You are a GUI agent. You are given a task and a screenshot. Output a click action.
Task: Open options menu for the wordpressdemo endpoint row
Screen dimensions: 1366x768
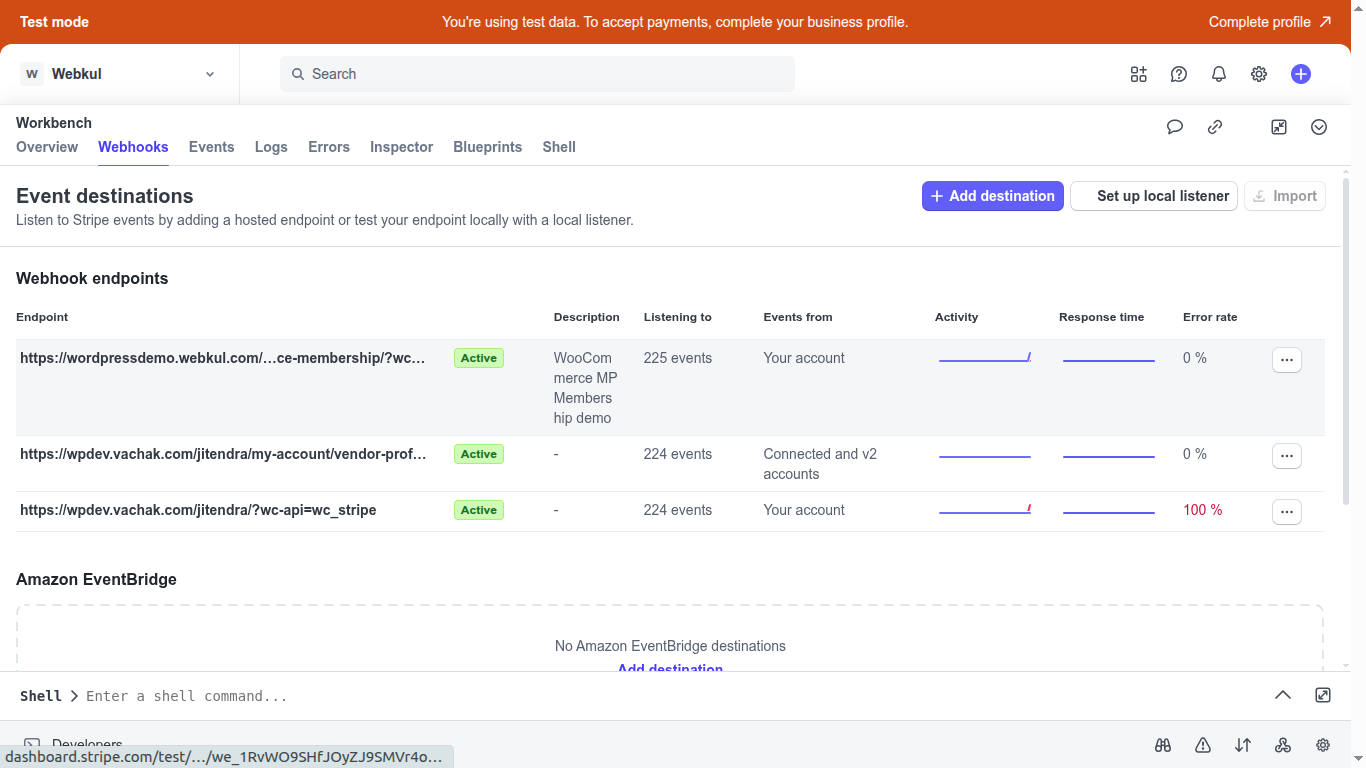(1287, 359)
